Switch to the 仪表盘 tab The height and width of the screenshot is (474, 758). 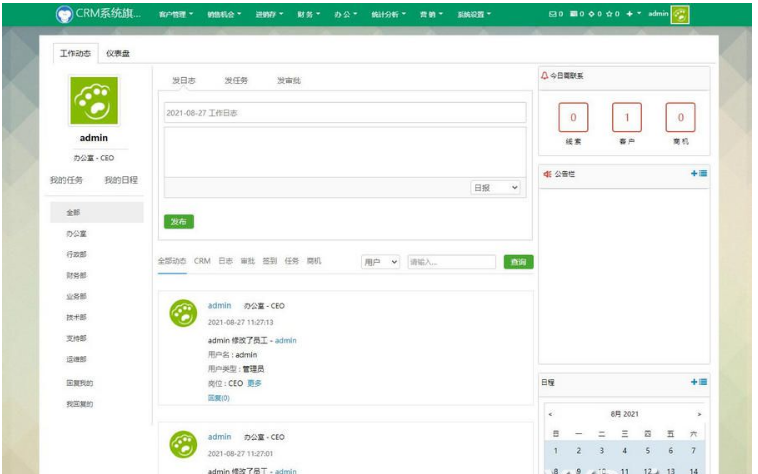tap(118, 53)
